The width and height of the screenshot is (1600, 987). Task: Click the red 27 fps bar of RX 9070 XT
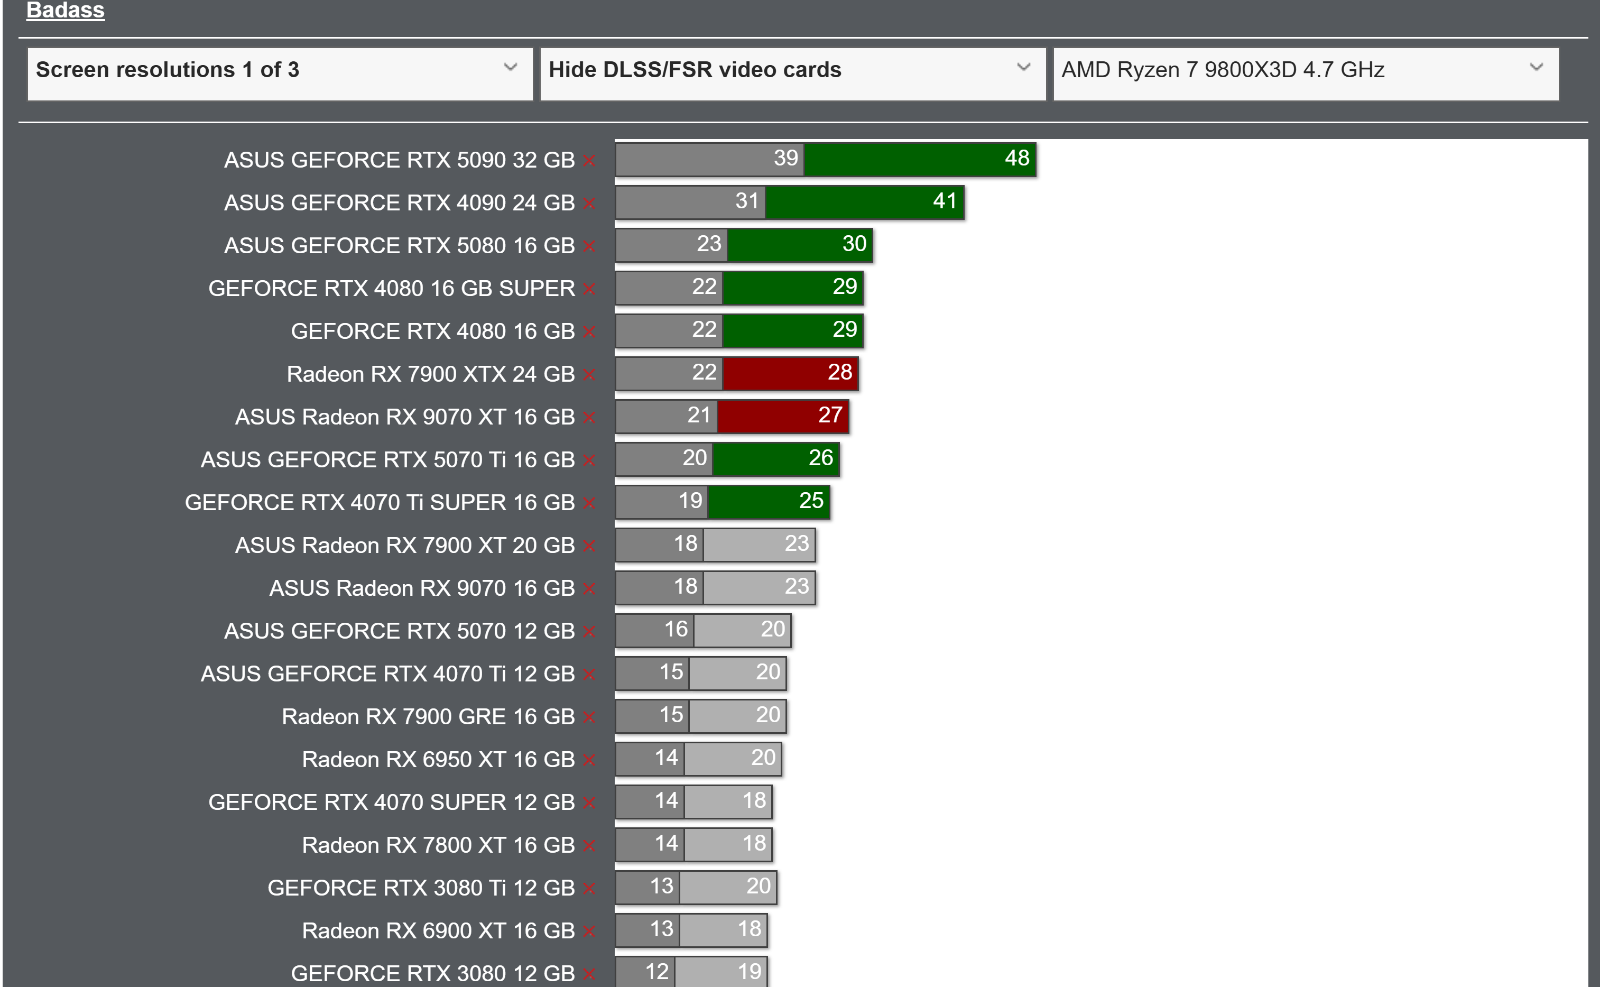click(x=783, y=416)
